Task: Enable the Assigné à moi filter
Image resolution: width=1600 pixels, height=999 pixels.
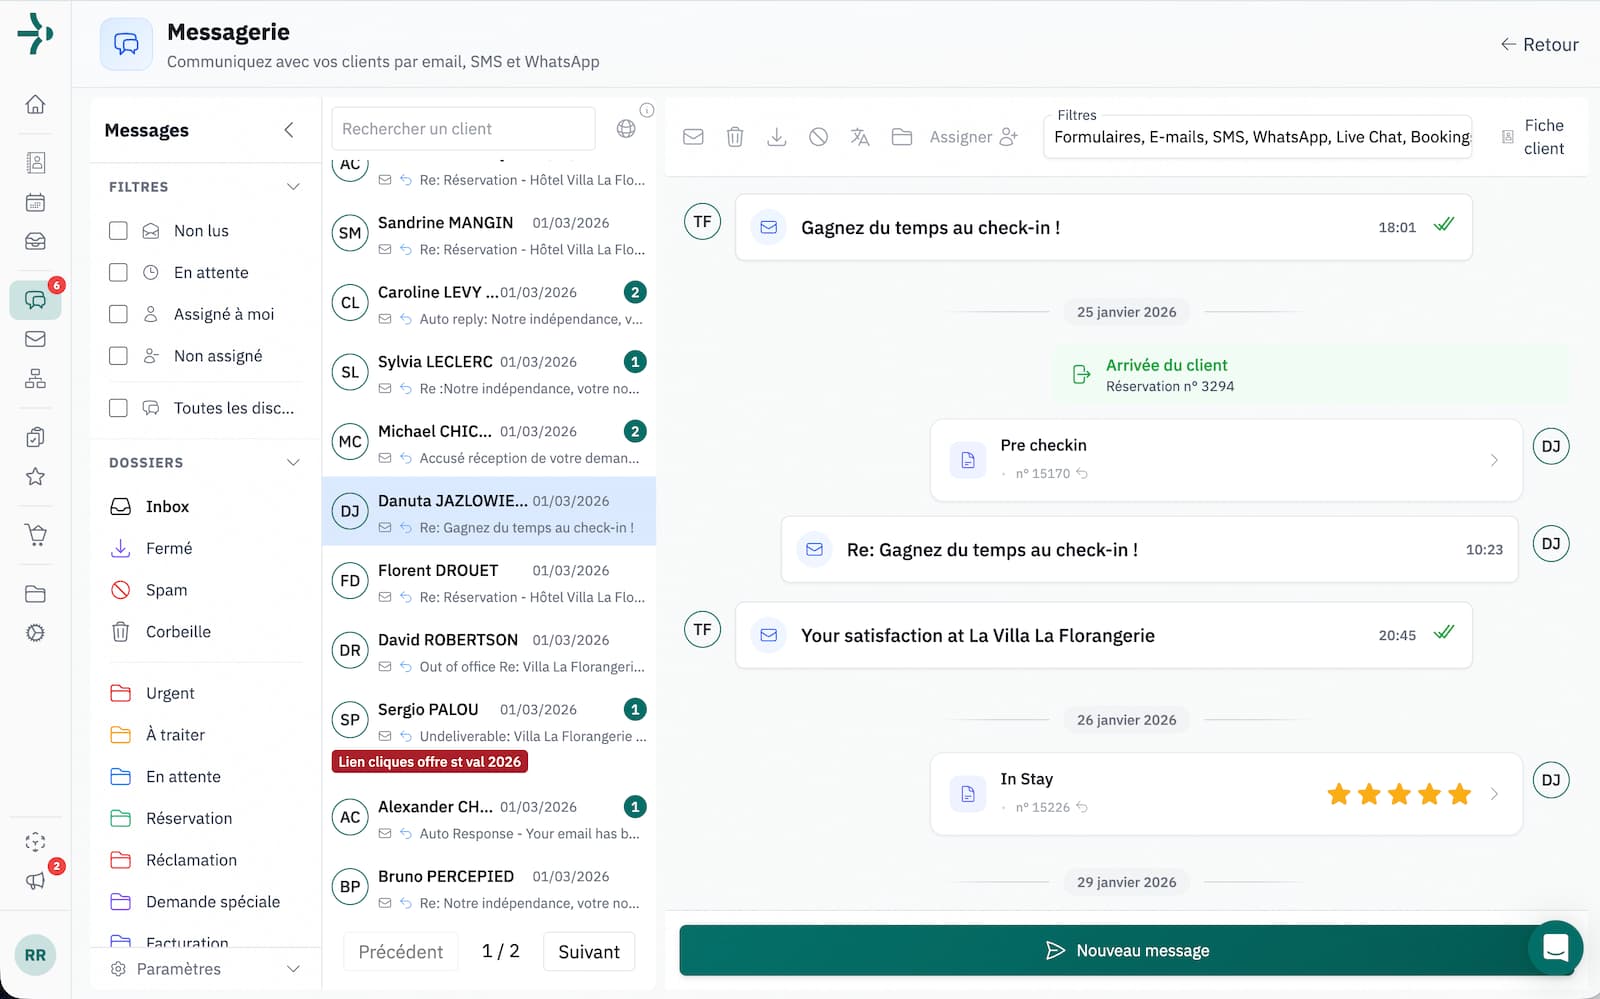Action: click(x=118, y=313)
